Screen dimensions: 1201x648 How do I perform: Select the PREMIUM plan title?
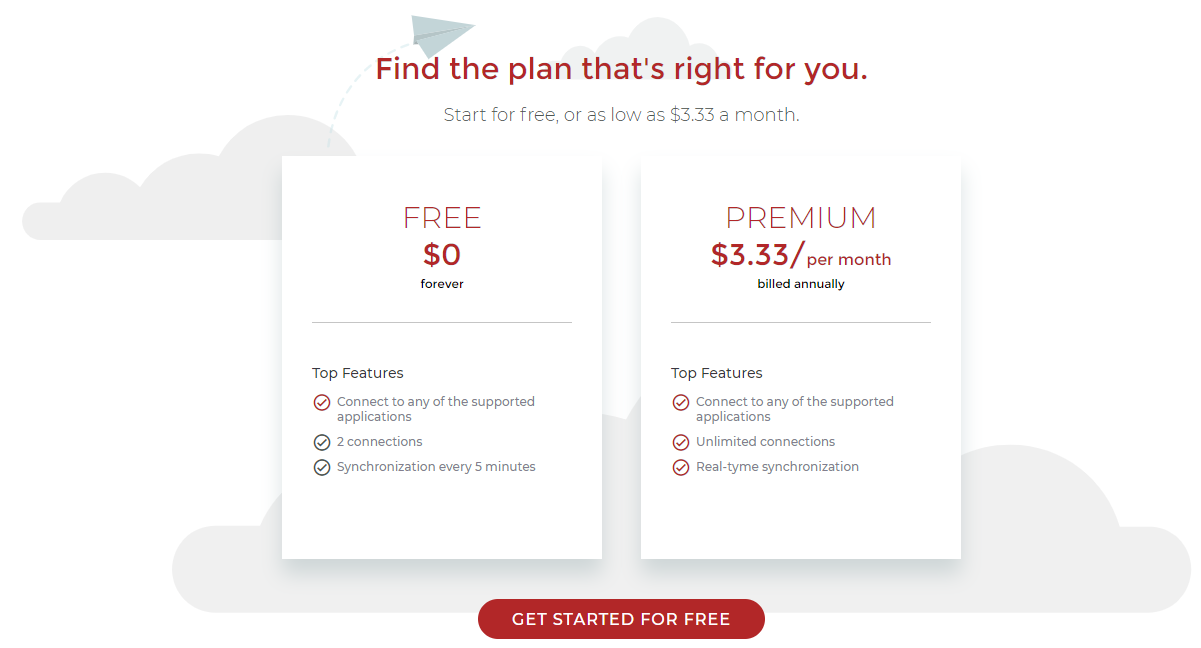click(x=801, y=218)
